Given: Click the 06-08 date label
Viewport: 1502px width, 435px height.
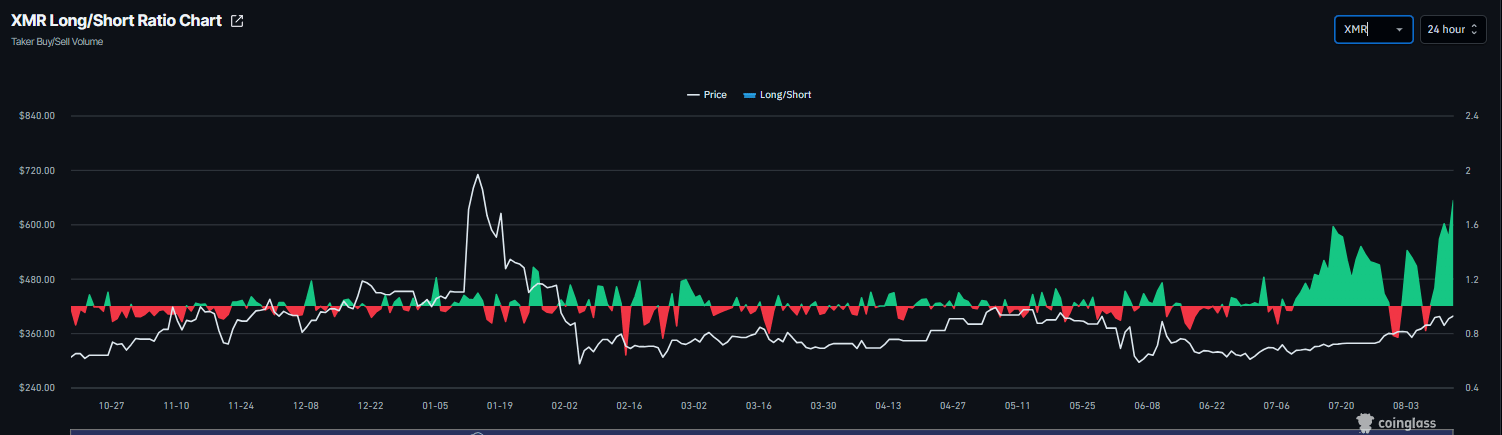Looking at the screenshot, I should (1147, 406).
